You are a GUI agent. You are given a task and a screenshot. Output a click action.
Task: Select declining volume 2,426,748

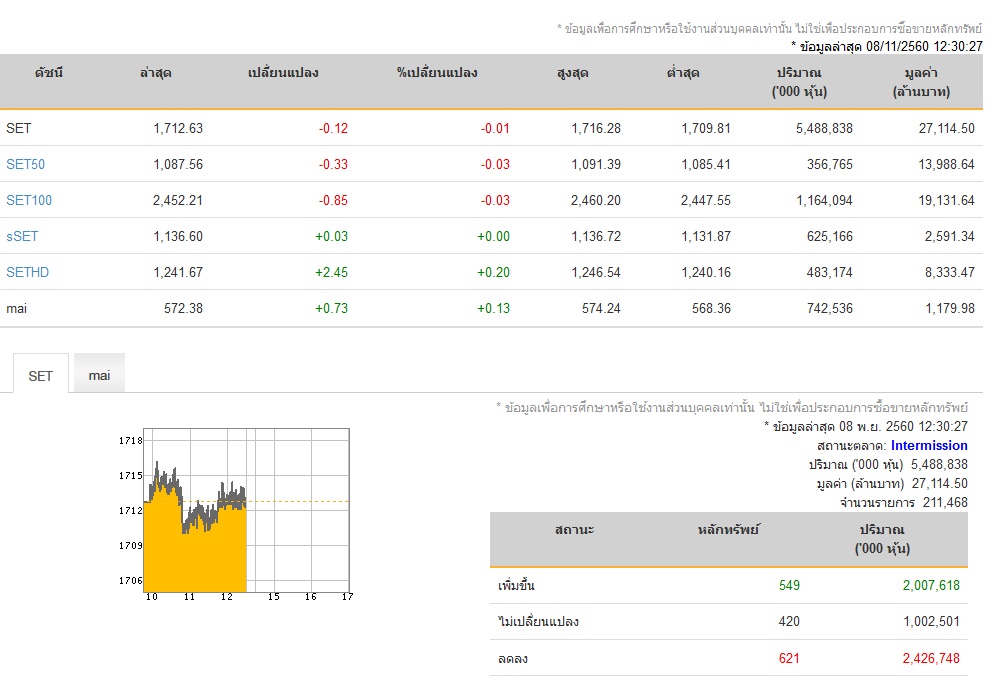(931, 659)
